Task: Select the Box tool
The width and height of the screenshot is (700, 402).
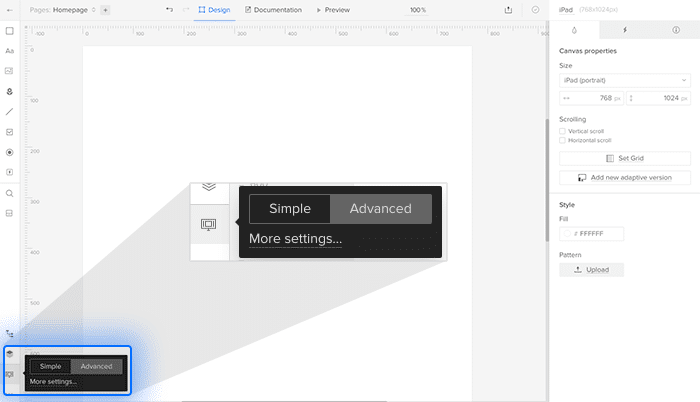Action: point(9,31)
